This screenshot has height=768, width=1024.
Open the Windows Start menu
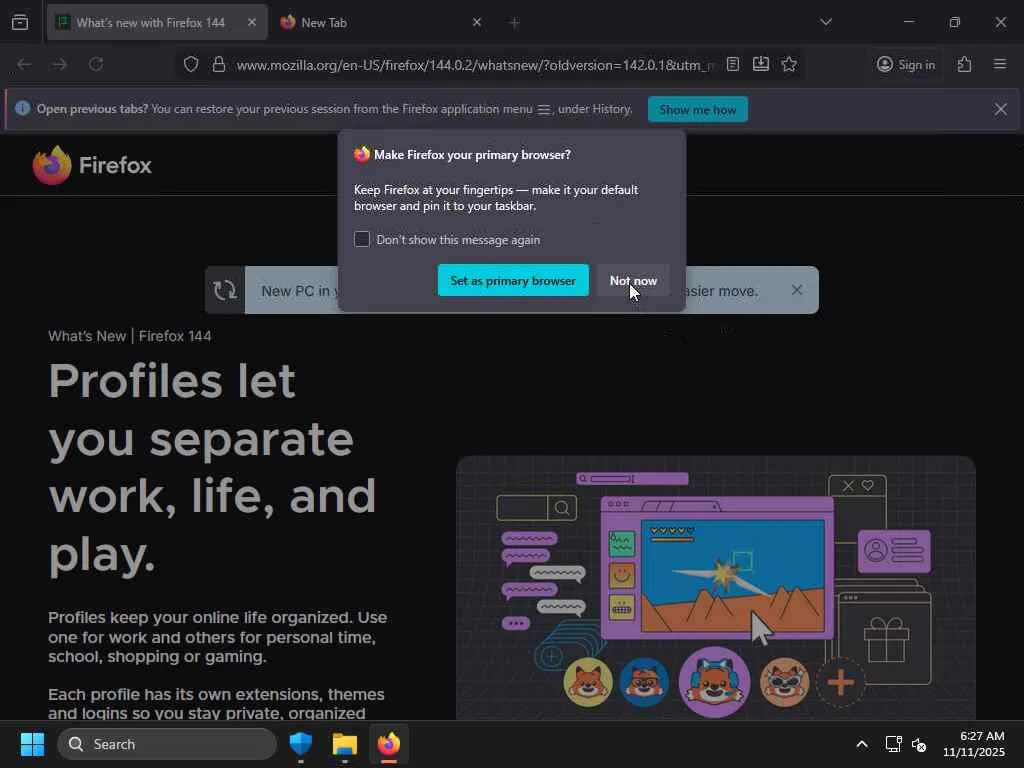tap(32, 744)
